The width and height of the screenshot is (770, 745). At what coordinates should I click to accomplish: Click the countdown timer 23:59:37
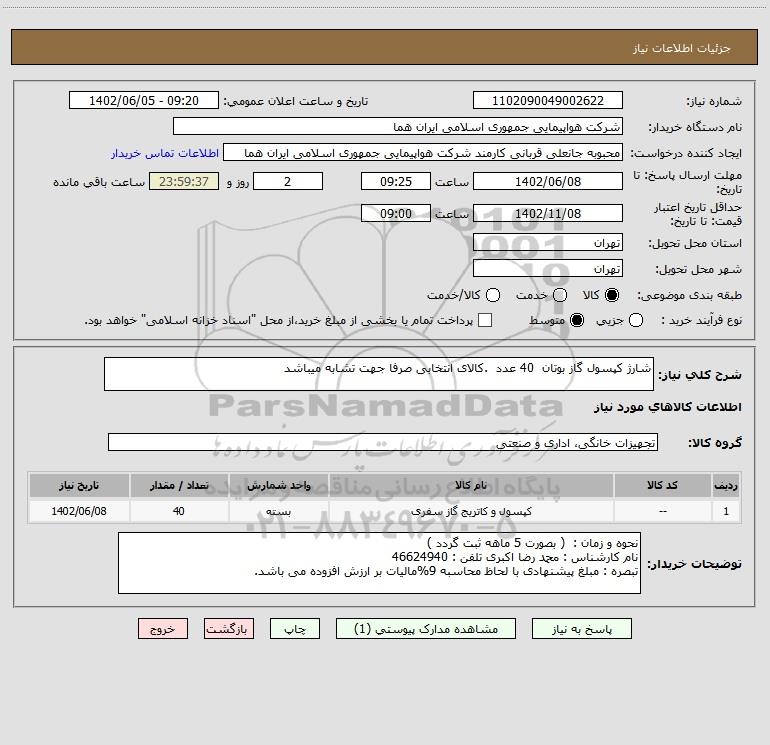point(184,181)
